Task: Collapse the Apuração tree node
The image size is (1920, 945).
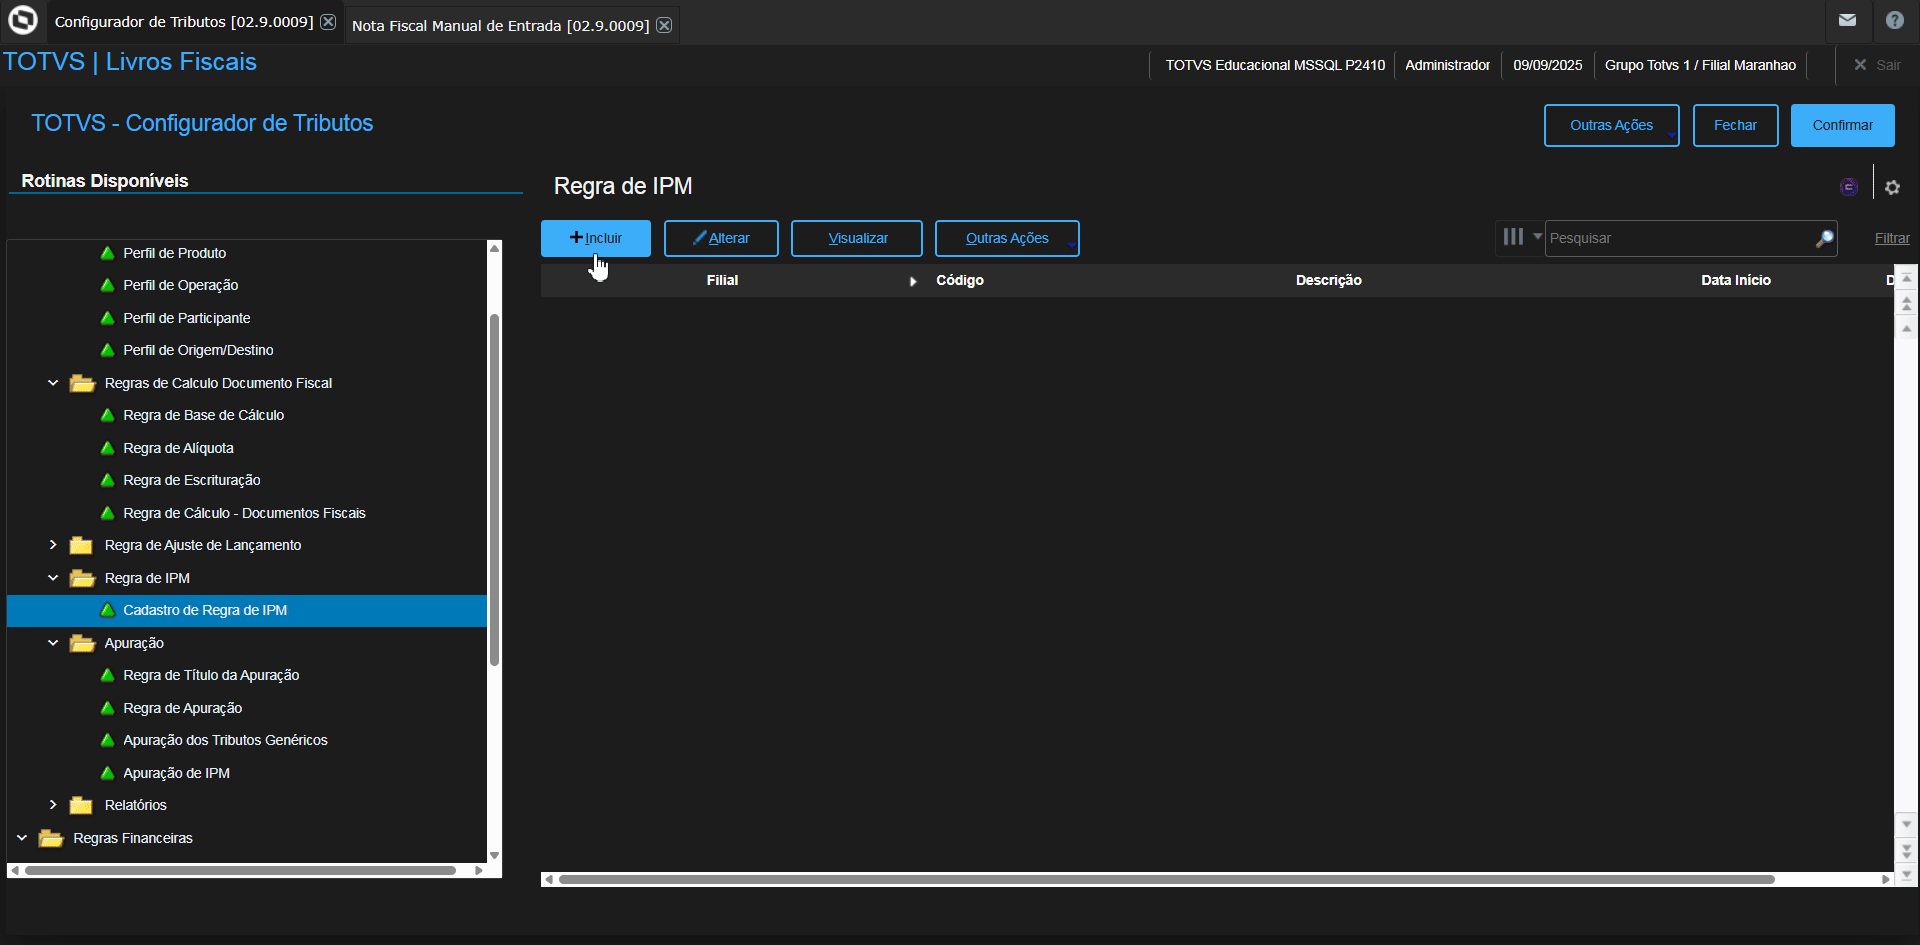Action: [53, 643]
